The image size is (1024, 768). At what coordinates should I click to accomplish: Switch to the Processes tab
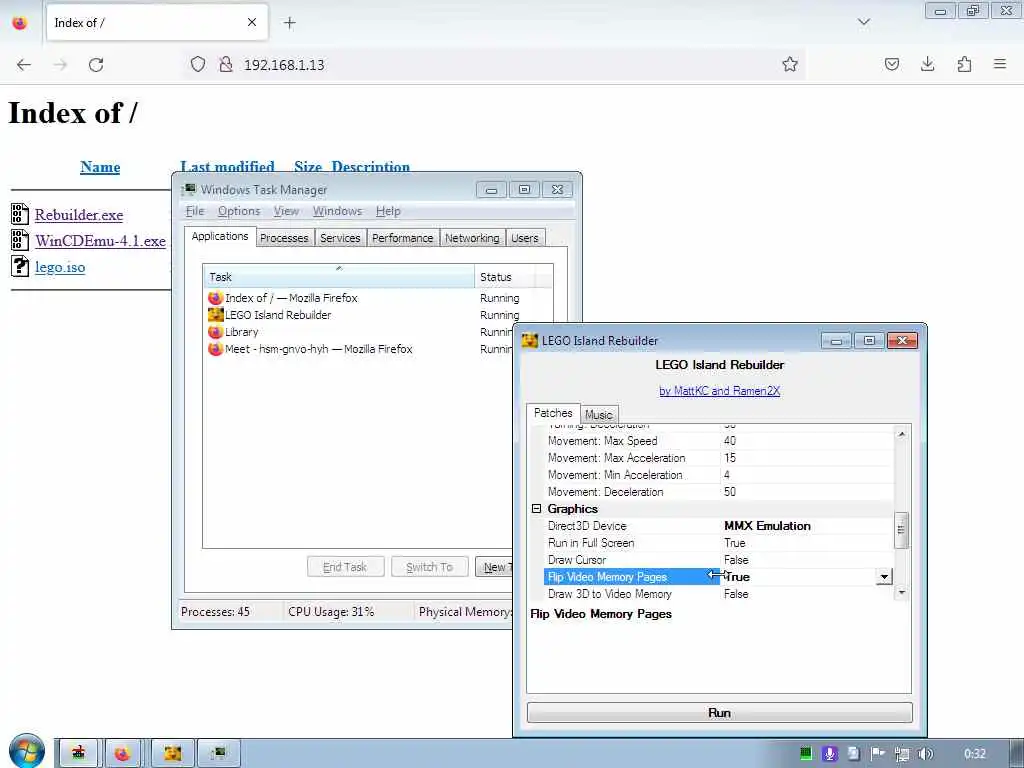284,238
